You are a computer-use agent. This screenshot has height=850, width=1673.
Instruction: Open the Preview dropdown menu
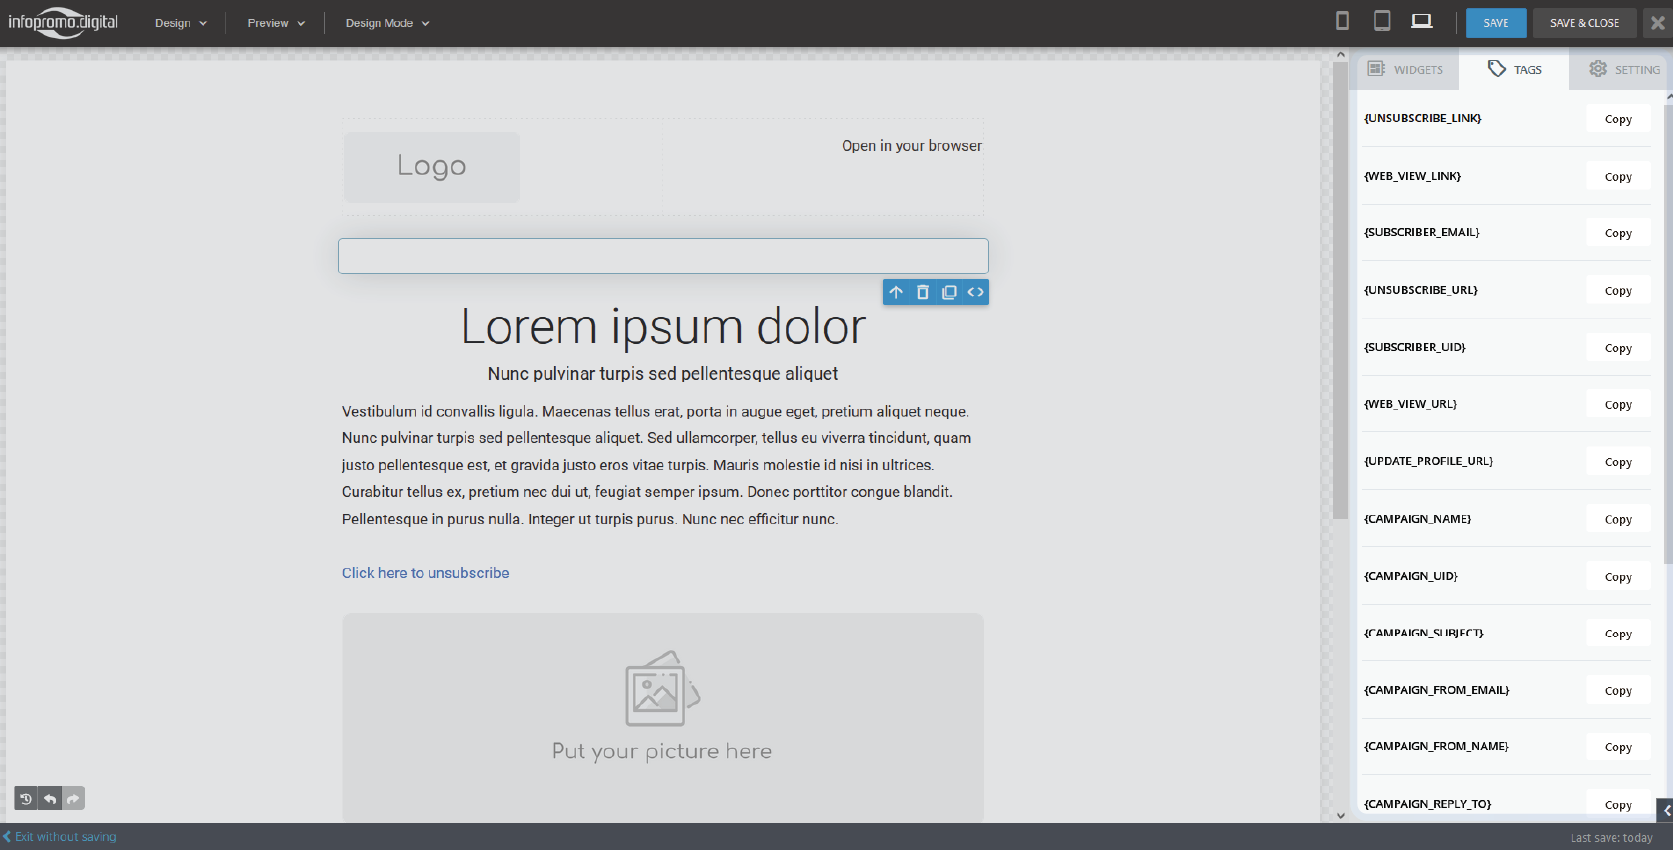point(276,23)
